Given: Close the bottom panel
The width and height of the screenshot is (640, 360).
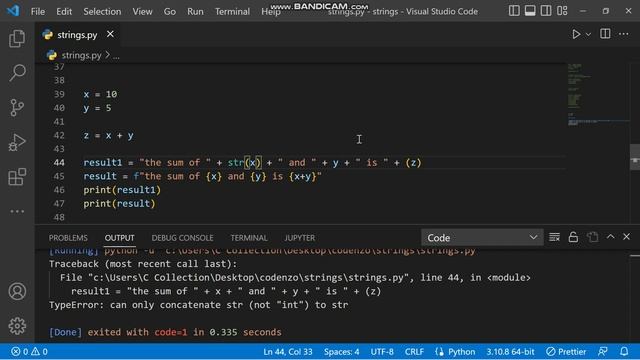Looking at the screenshot, I should [x=627, y=237].
